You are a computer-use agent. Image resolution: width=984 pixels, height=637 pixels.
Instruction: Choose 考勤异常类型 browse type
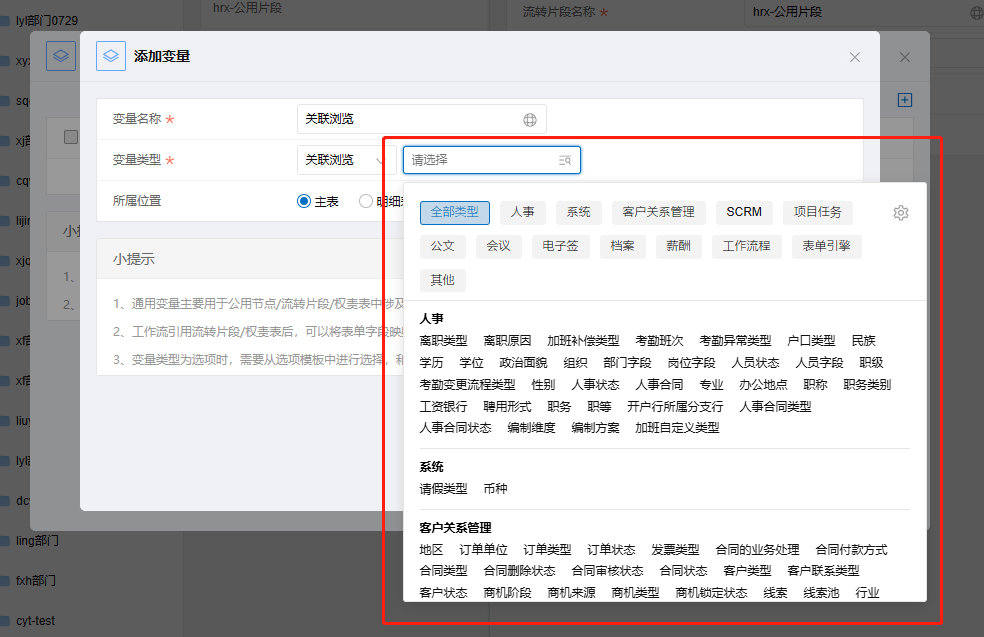tap(735, 341)
